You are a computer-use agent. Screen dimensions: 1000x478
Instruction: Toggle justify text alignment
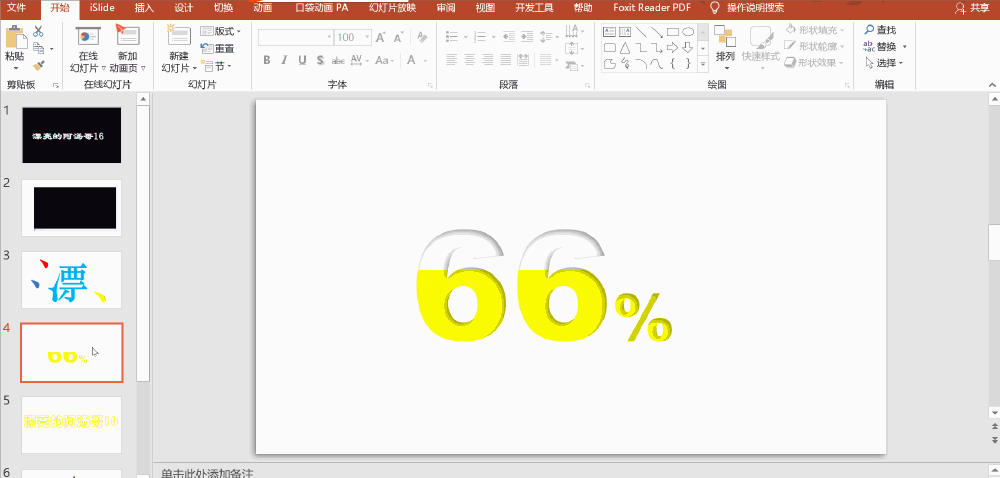(506, 60)
